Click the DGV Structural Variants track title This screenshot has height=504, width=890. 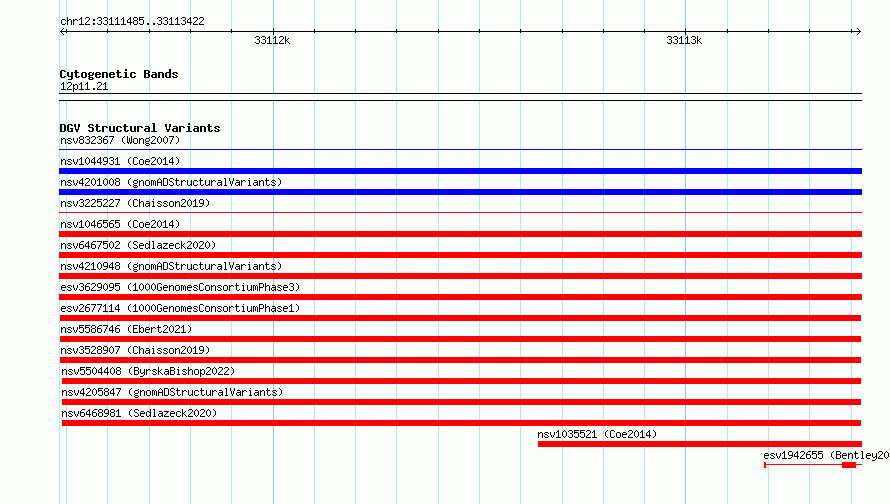pyautogui.click(x=140, y=128)
